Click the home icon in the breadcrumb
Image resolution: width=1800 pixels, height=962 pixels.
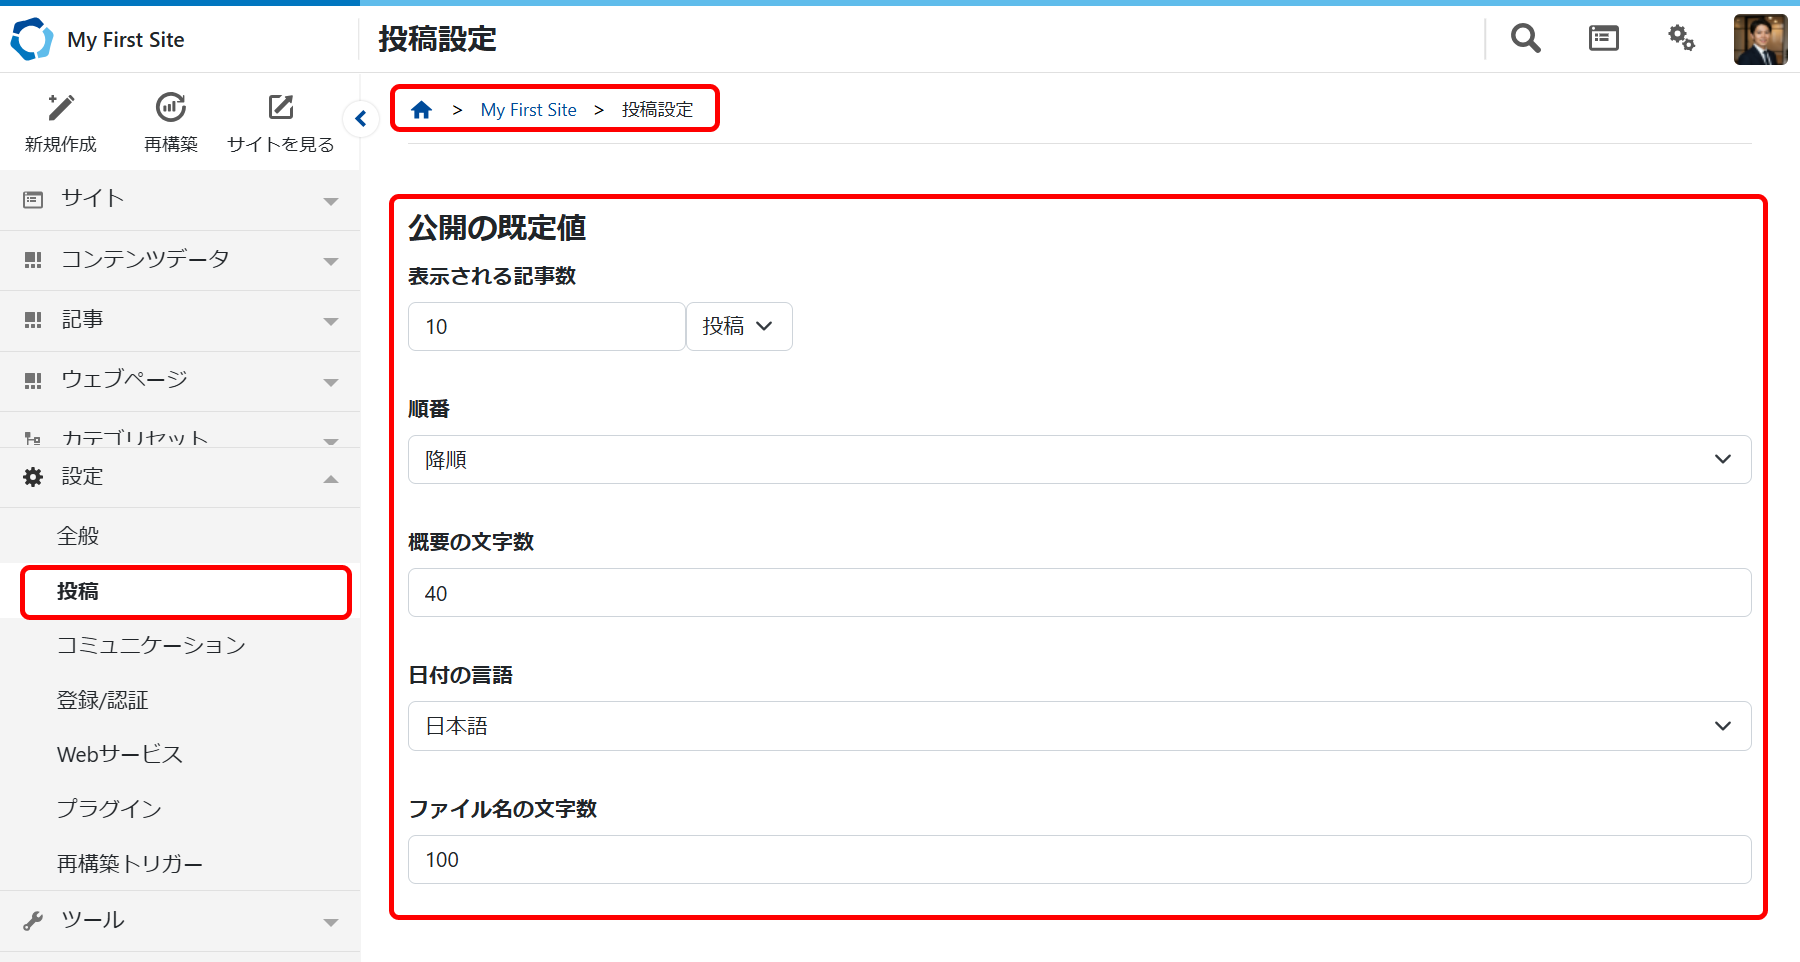pyautogui.click(x=422, y=110)
